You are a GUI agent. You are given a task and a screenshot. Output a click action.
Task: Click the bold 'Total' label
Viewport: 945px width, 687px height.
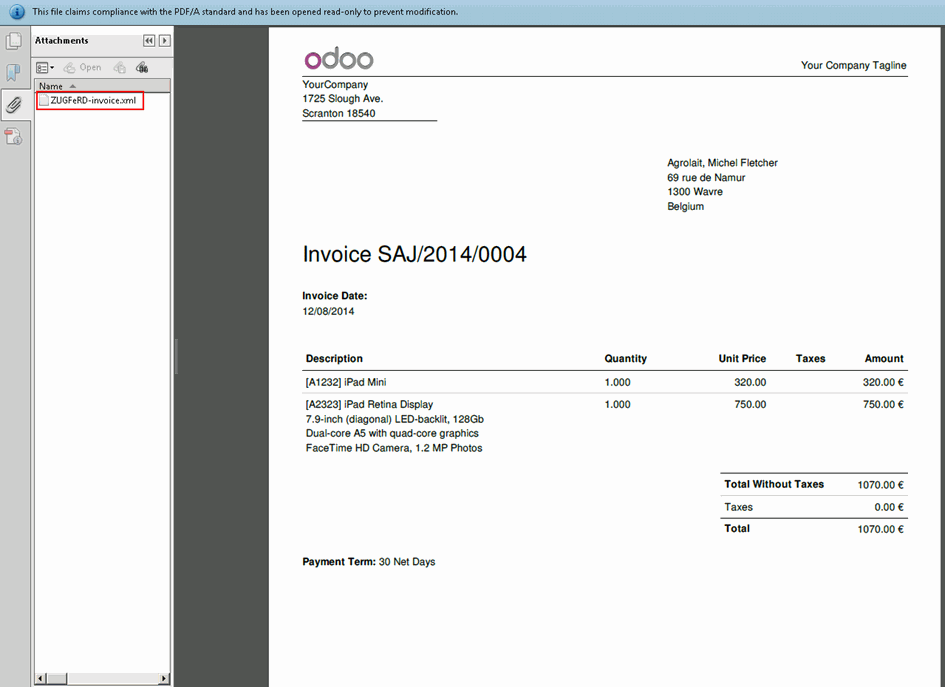736,529
